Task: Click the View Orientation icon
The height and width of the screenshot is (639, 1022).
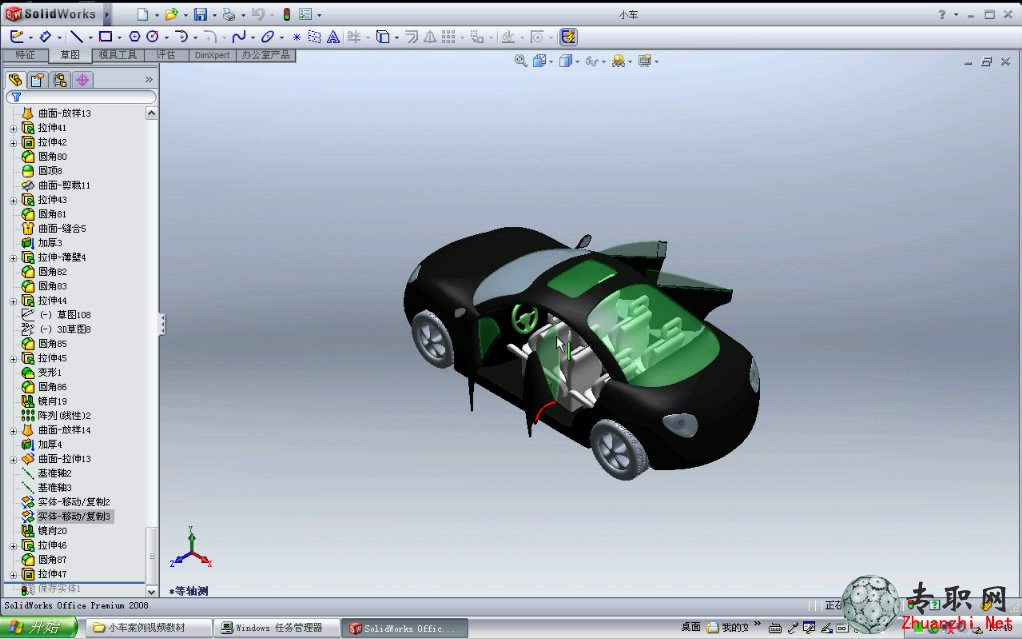Action: click(539, 61)
